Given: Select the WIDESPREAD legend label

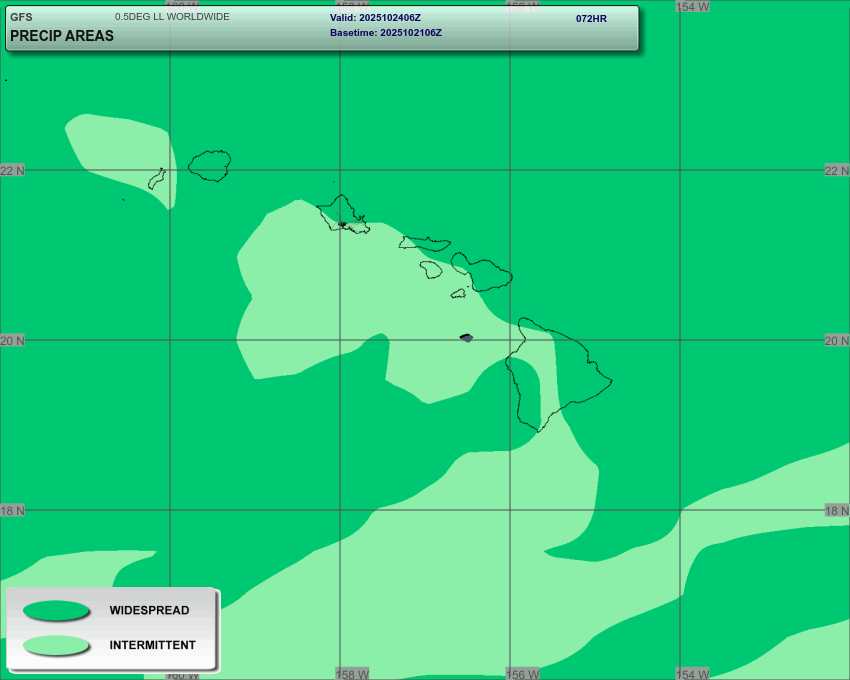Looking at the screenshot, I should 149,610.
